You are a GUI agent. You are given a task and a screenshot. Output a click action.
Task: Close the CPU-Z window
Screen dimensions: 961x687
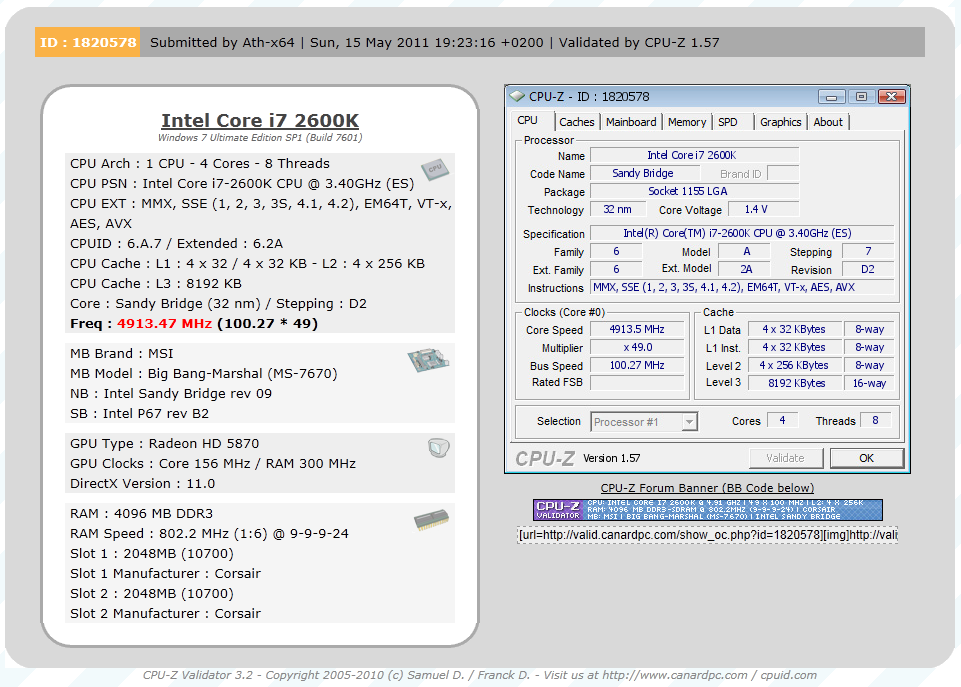(x=892, y=97)
